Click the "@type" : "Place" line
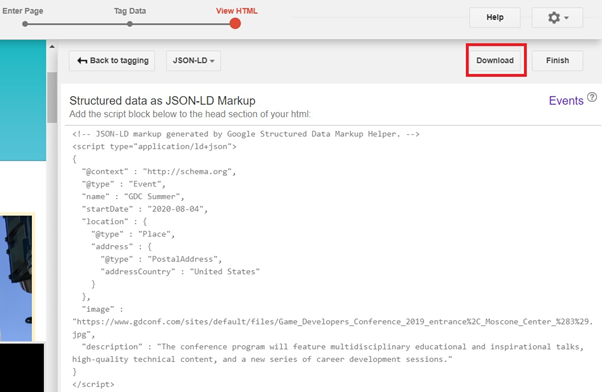 [133, 234]
